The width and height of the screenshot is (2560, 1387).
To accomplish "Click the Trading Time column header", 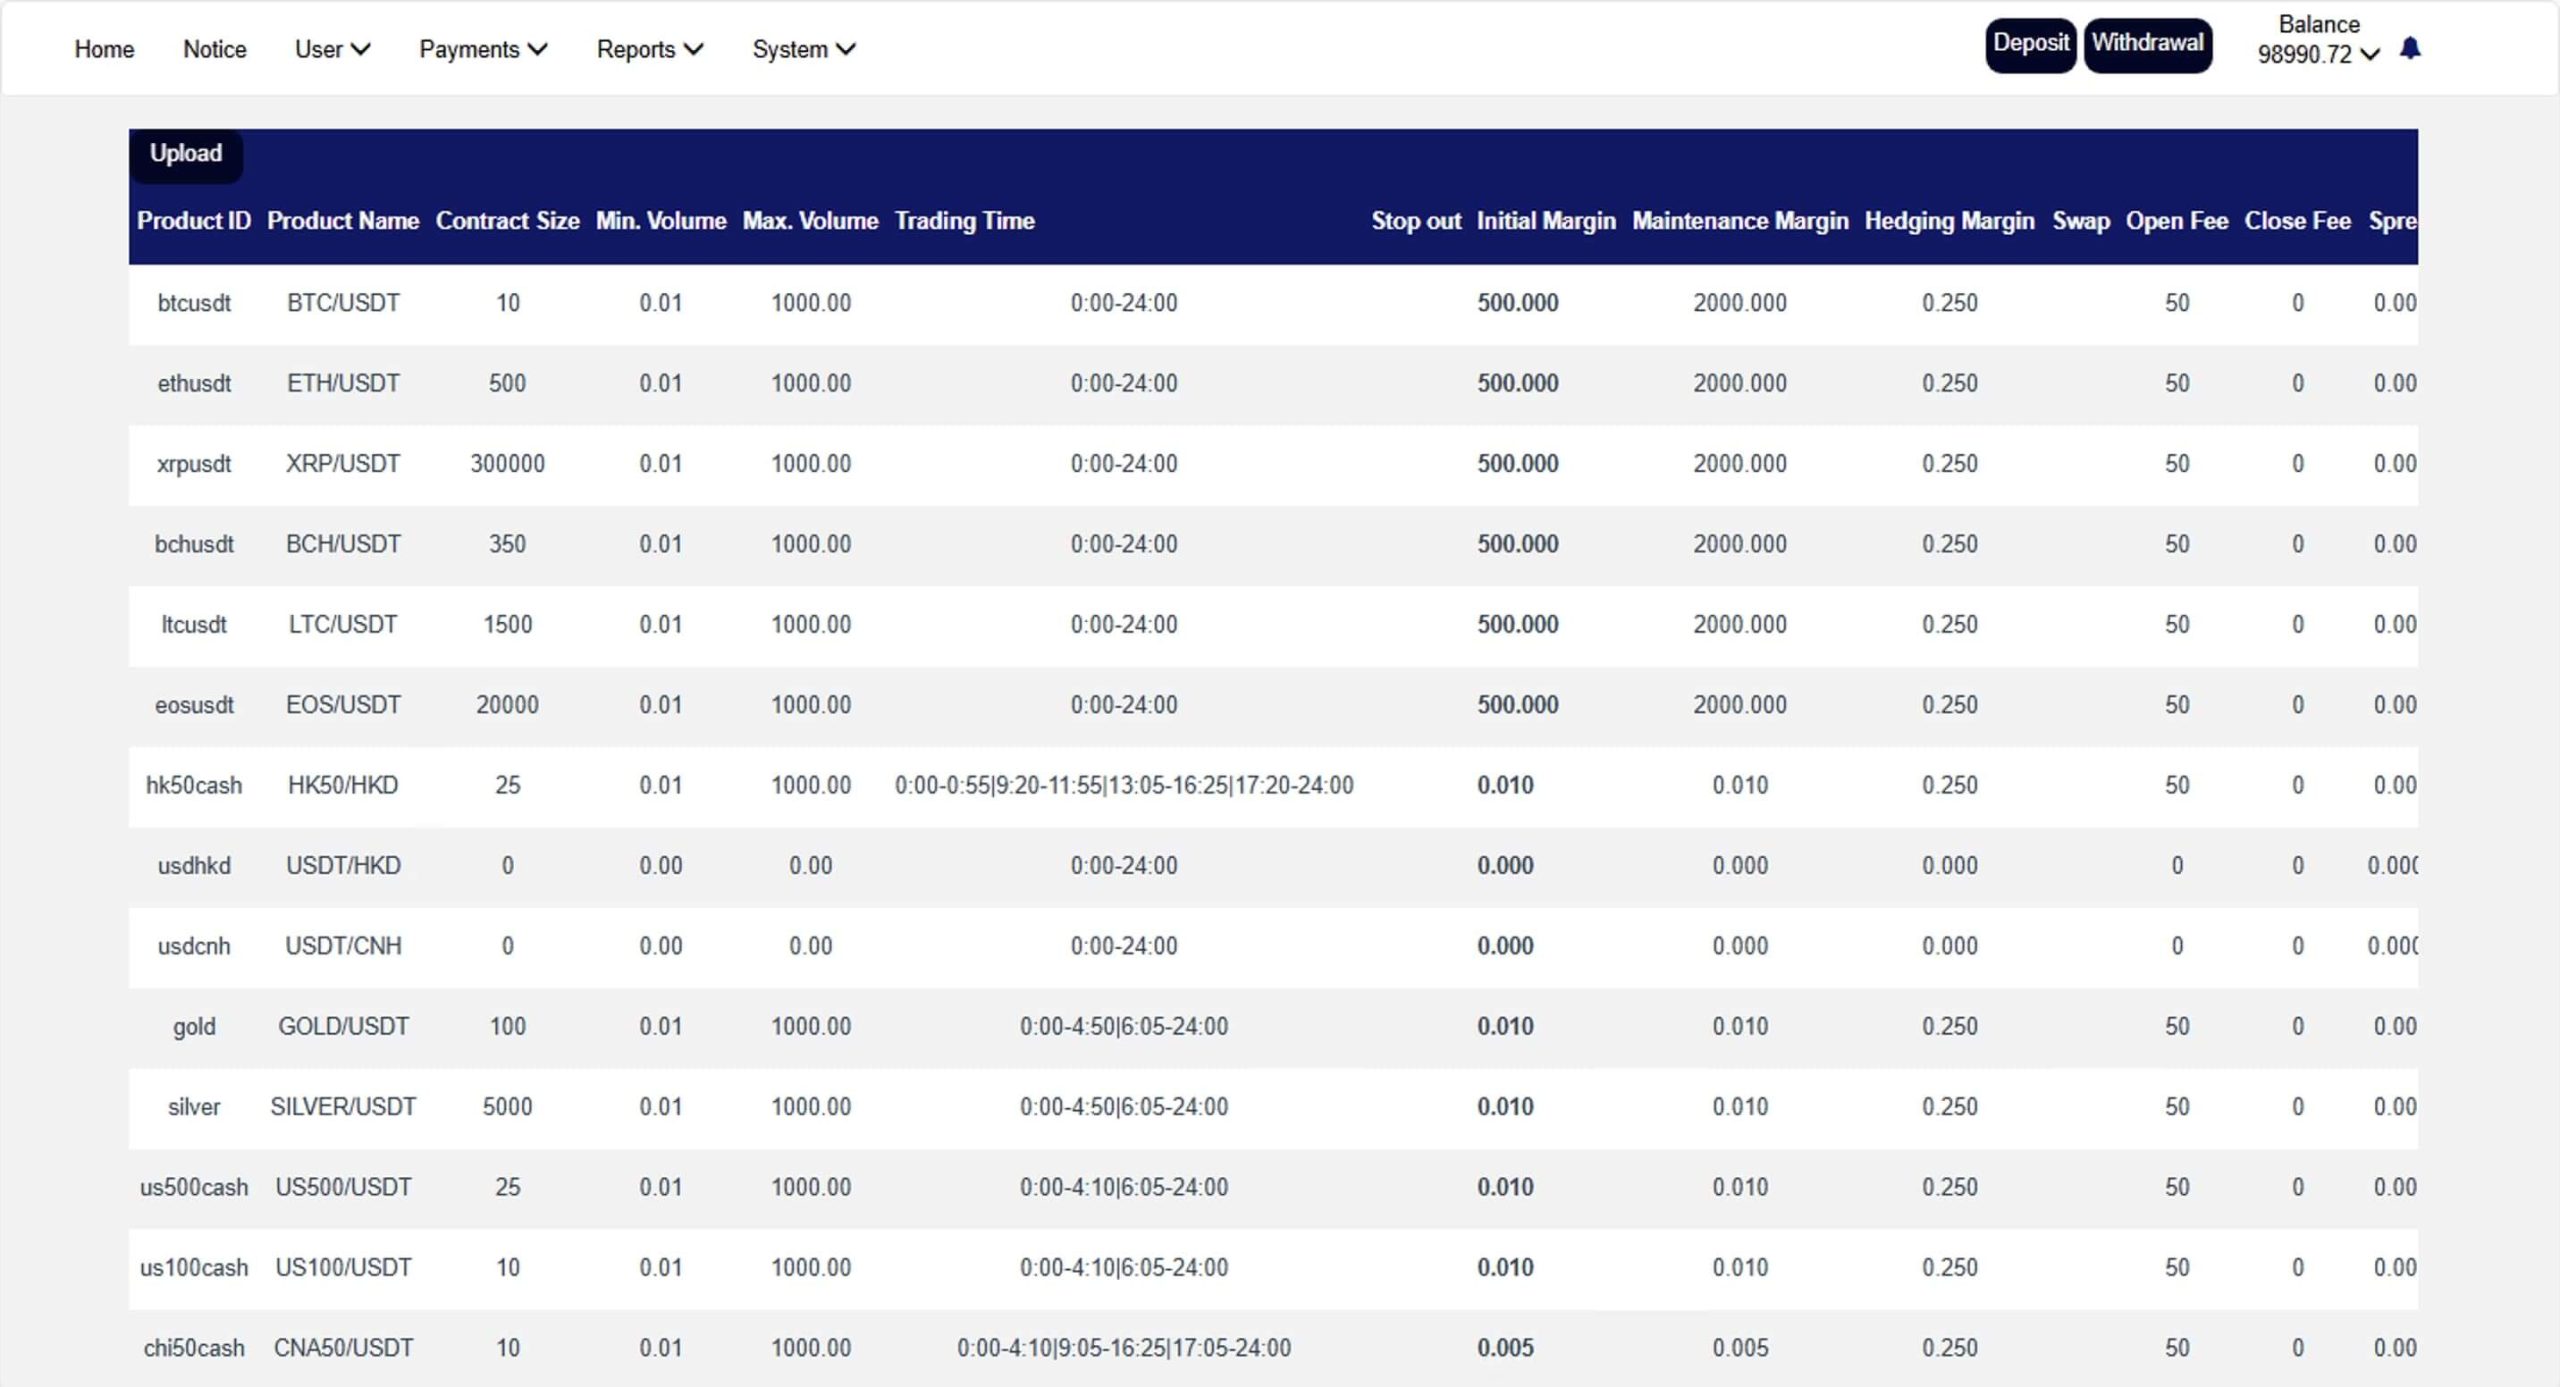I will (x=964, y=221).
